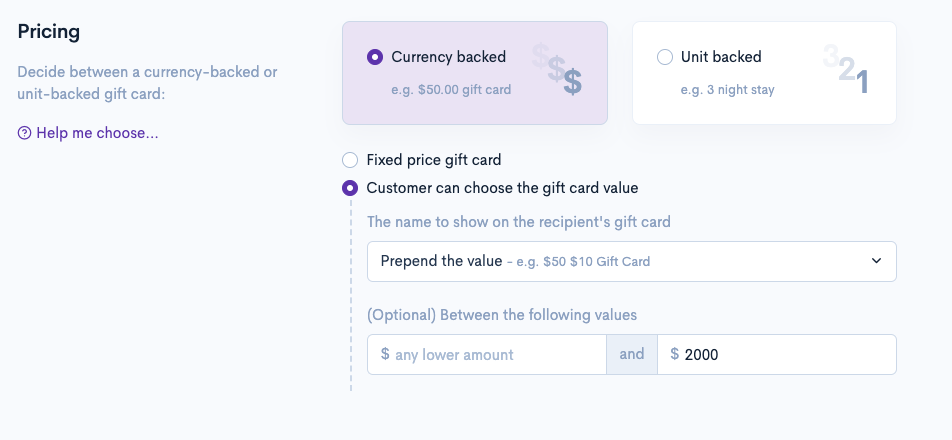Open the Prepend the value dropdown

tap(631, 261)
